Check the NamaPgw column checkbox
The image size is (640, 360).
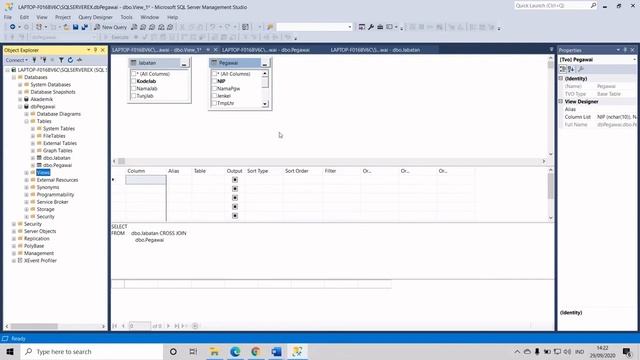pyautogui.click(x=214, y=89)
